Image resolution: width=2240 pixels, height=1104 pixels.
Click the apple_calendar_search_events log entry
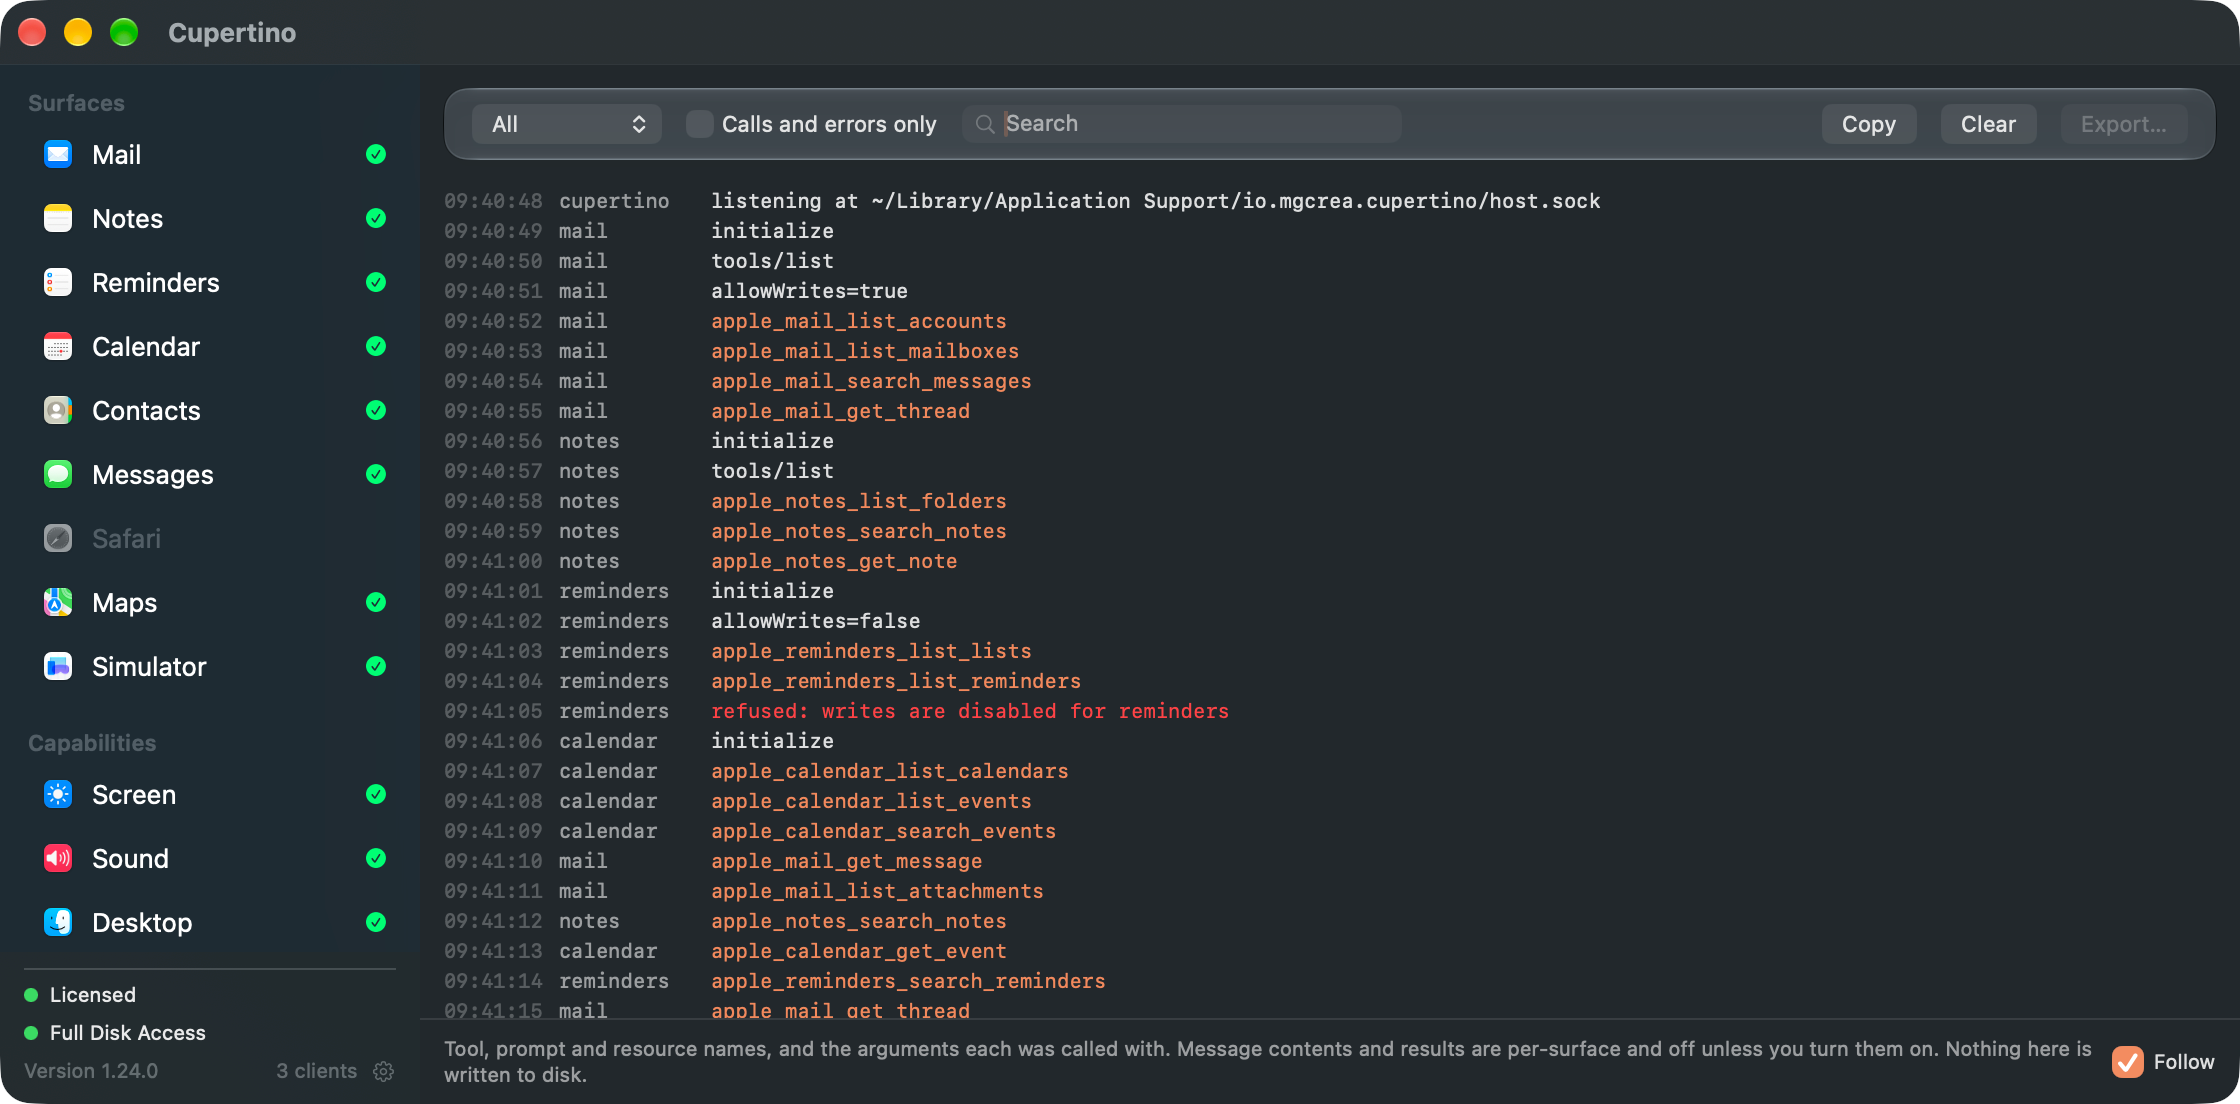pos(883,831)
